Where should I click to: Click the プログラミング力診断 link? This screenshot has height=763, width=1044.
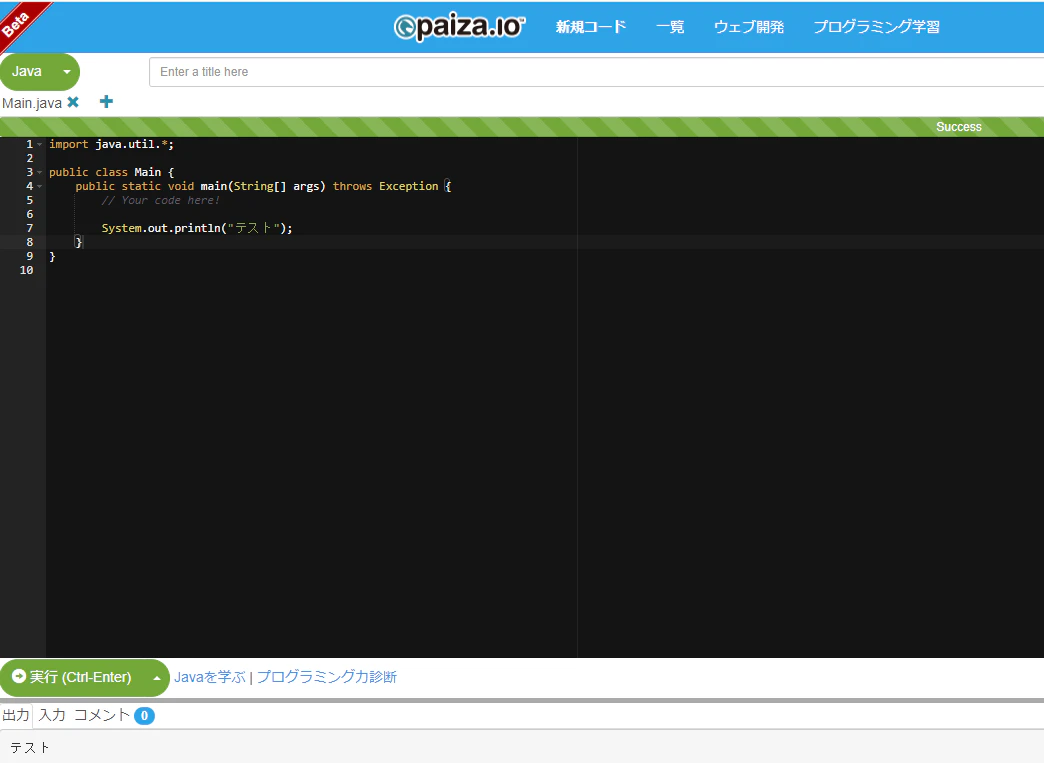pyautogui.click(x=326, y=677)
